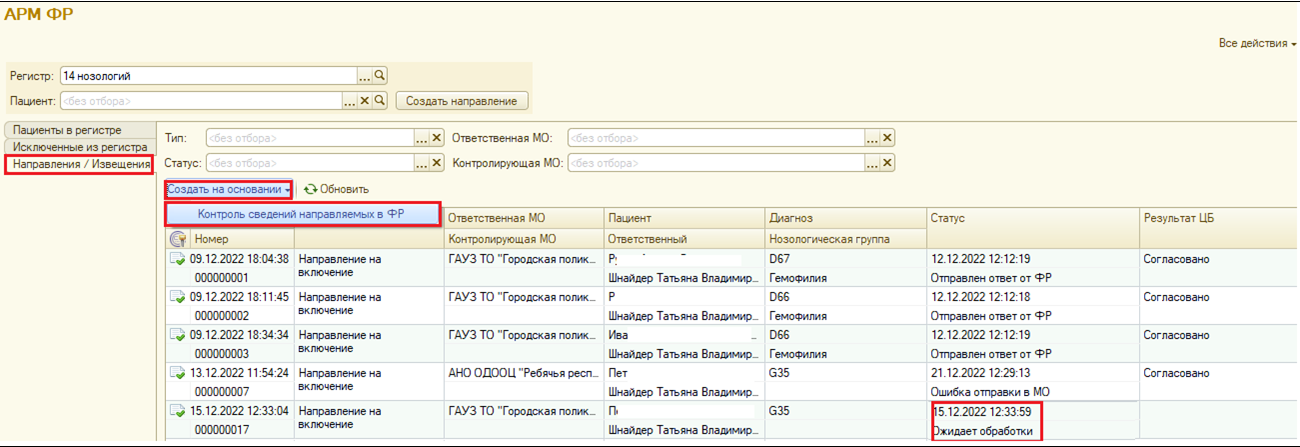The height and width of the screenshot is (447, 1300).
Task: Open Исключенные из регистра tab
Action: click(x=79, y=147)
